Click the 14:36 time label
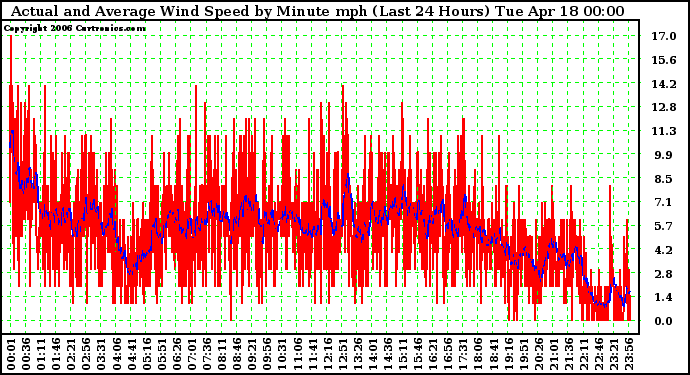Viewport: 690px width, 375px height. point(388,354)
